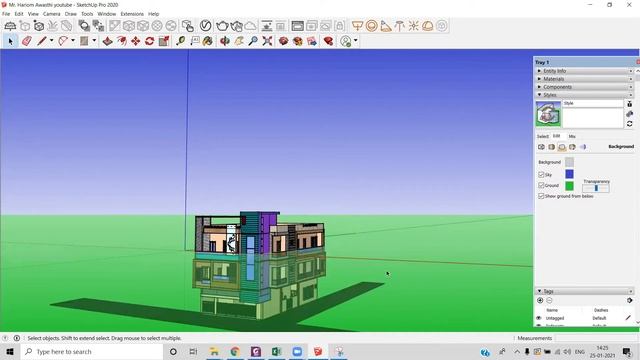Open the Modeling settings style icon

click(582, 147)
